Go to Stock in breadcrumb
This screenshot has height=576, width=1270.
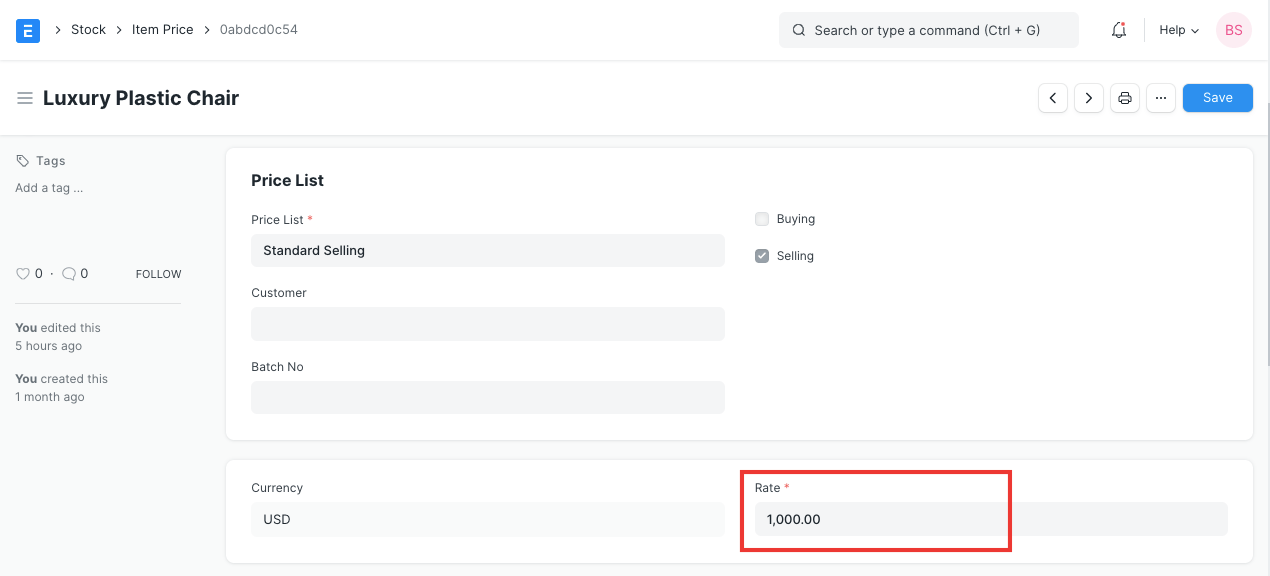click(88, 29)
